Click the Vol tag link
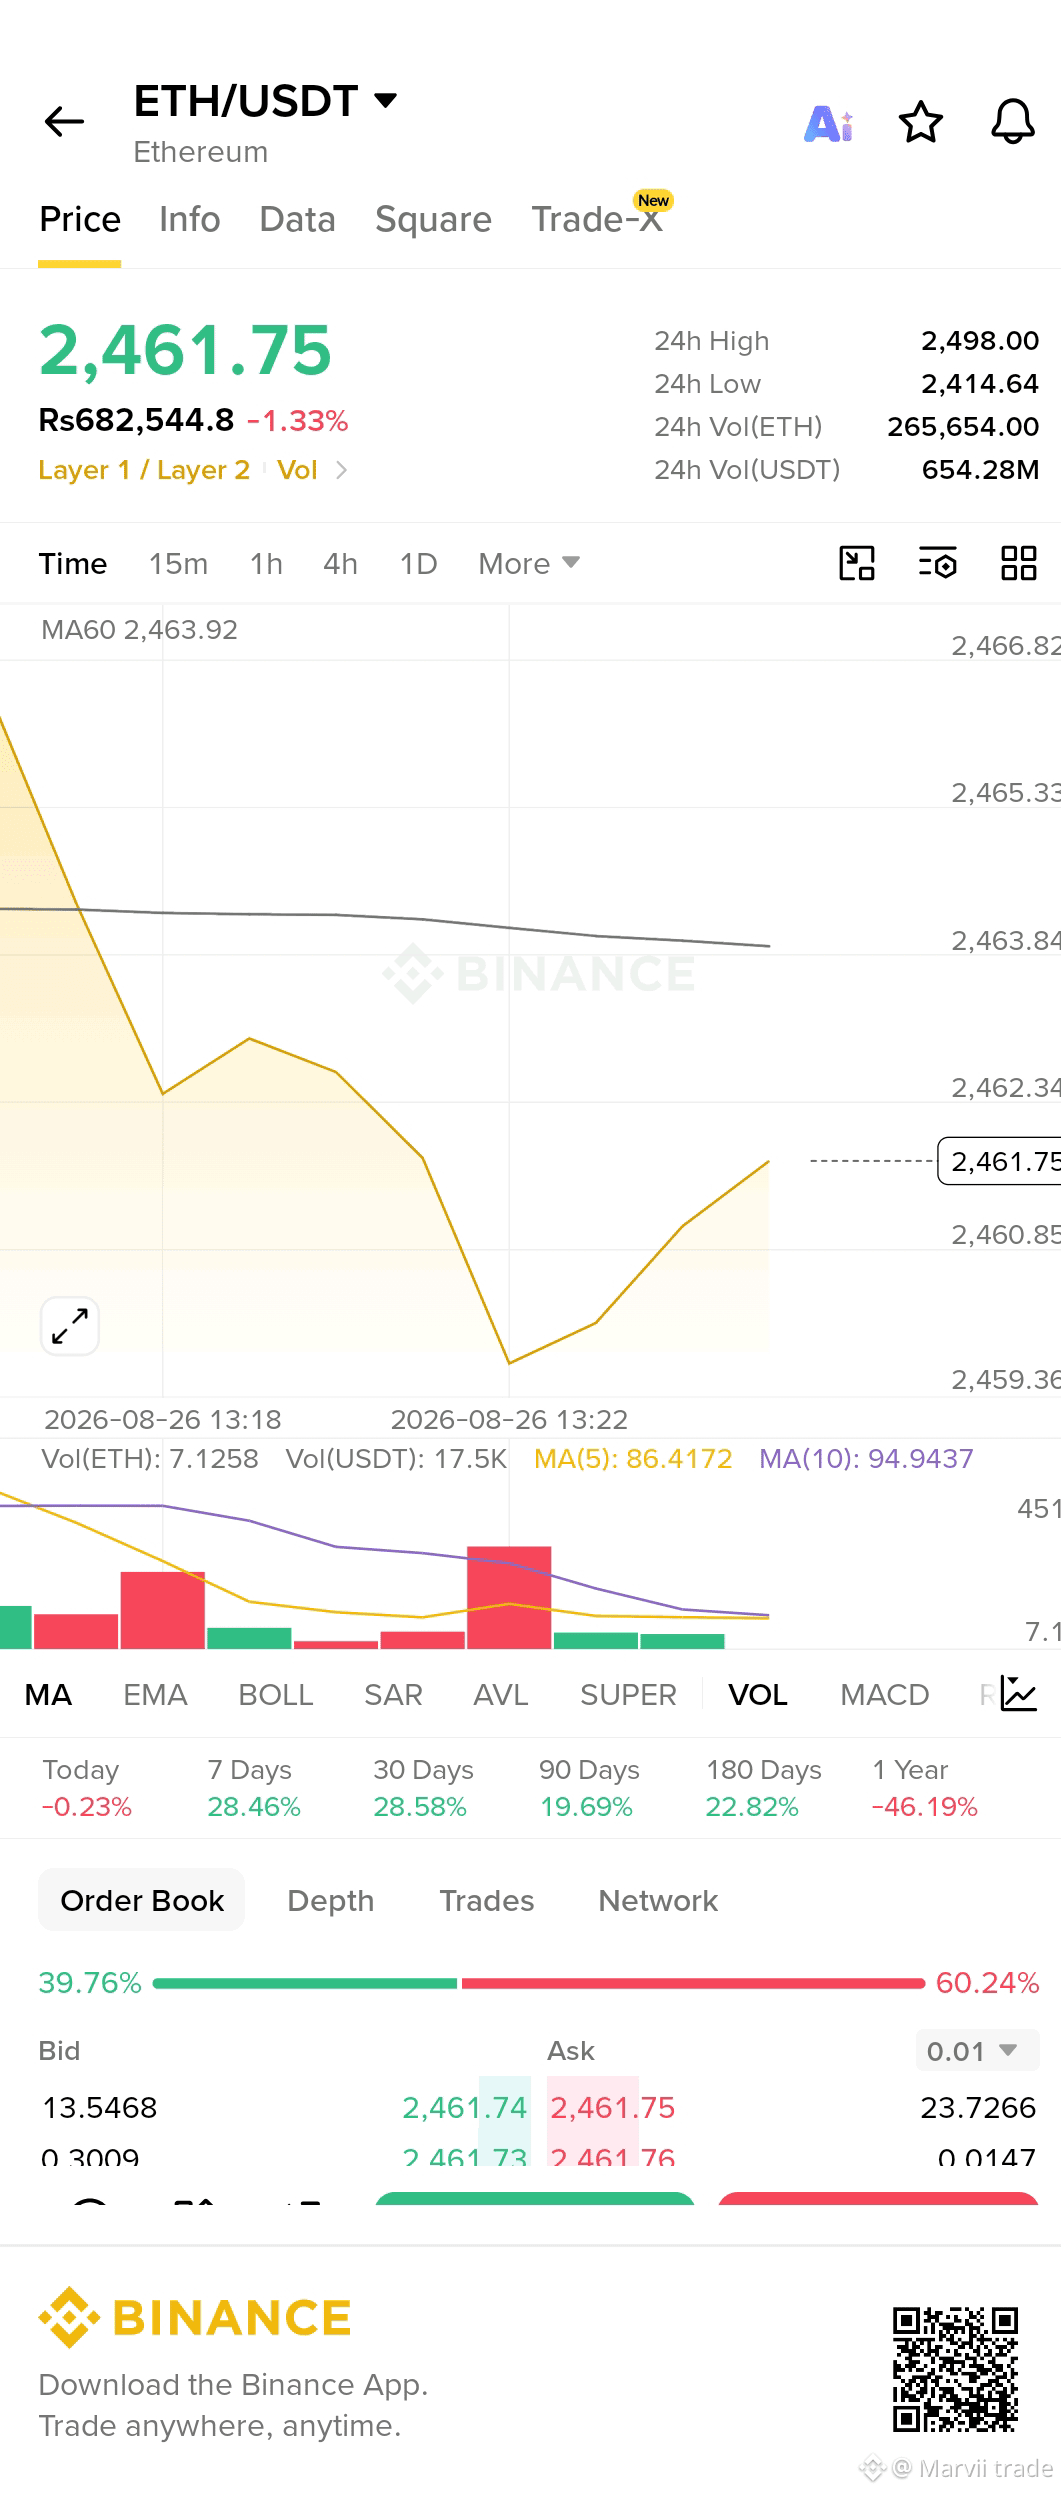 click(x=297, y=469)
